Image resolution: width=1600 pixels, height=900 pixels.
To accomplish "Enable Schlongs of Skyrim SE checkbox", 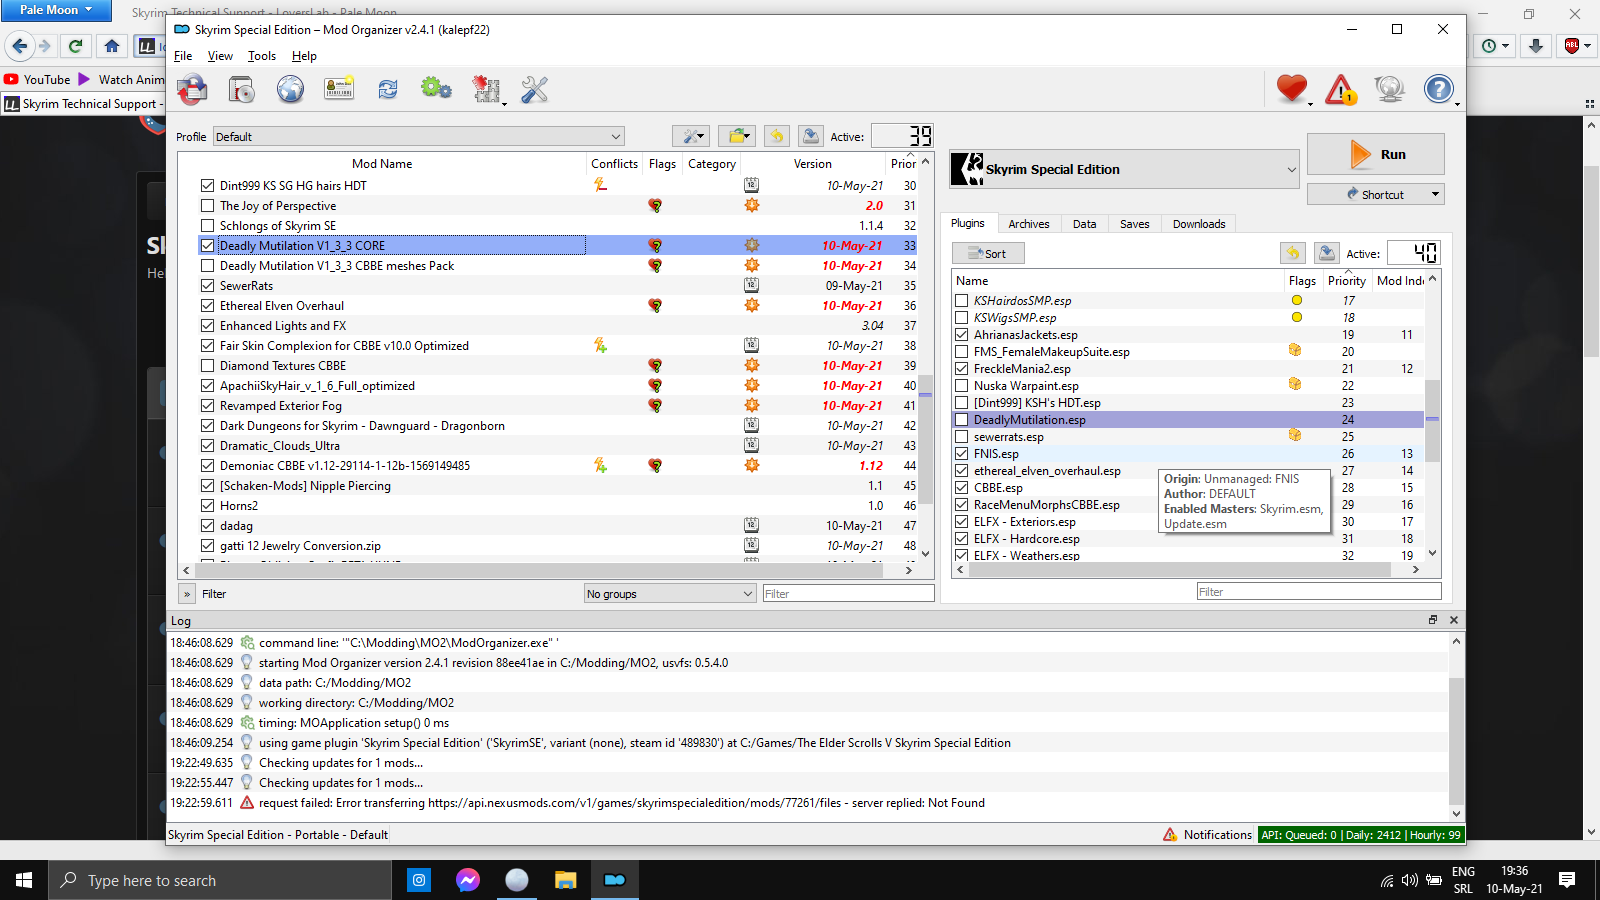I will tap(207, 225).
